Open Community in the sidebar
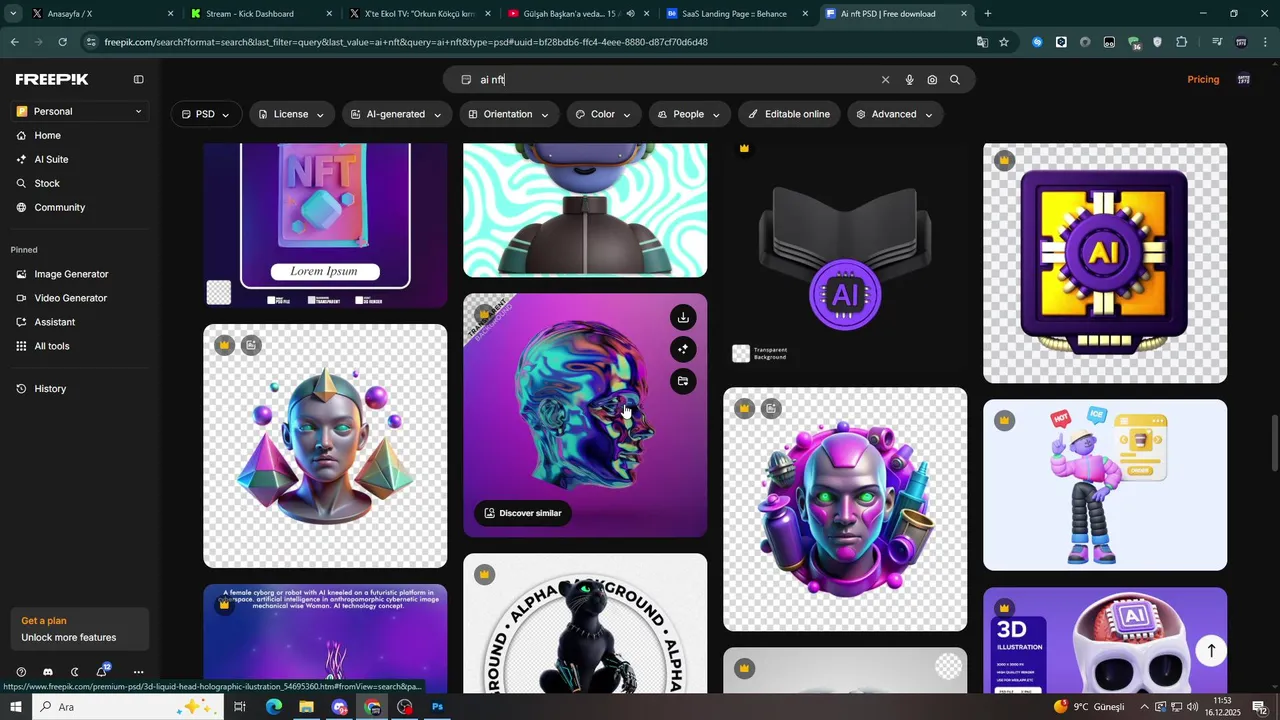This screenshot has height=720, width=1280. (x=59, y=207)
